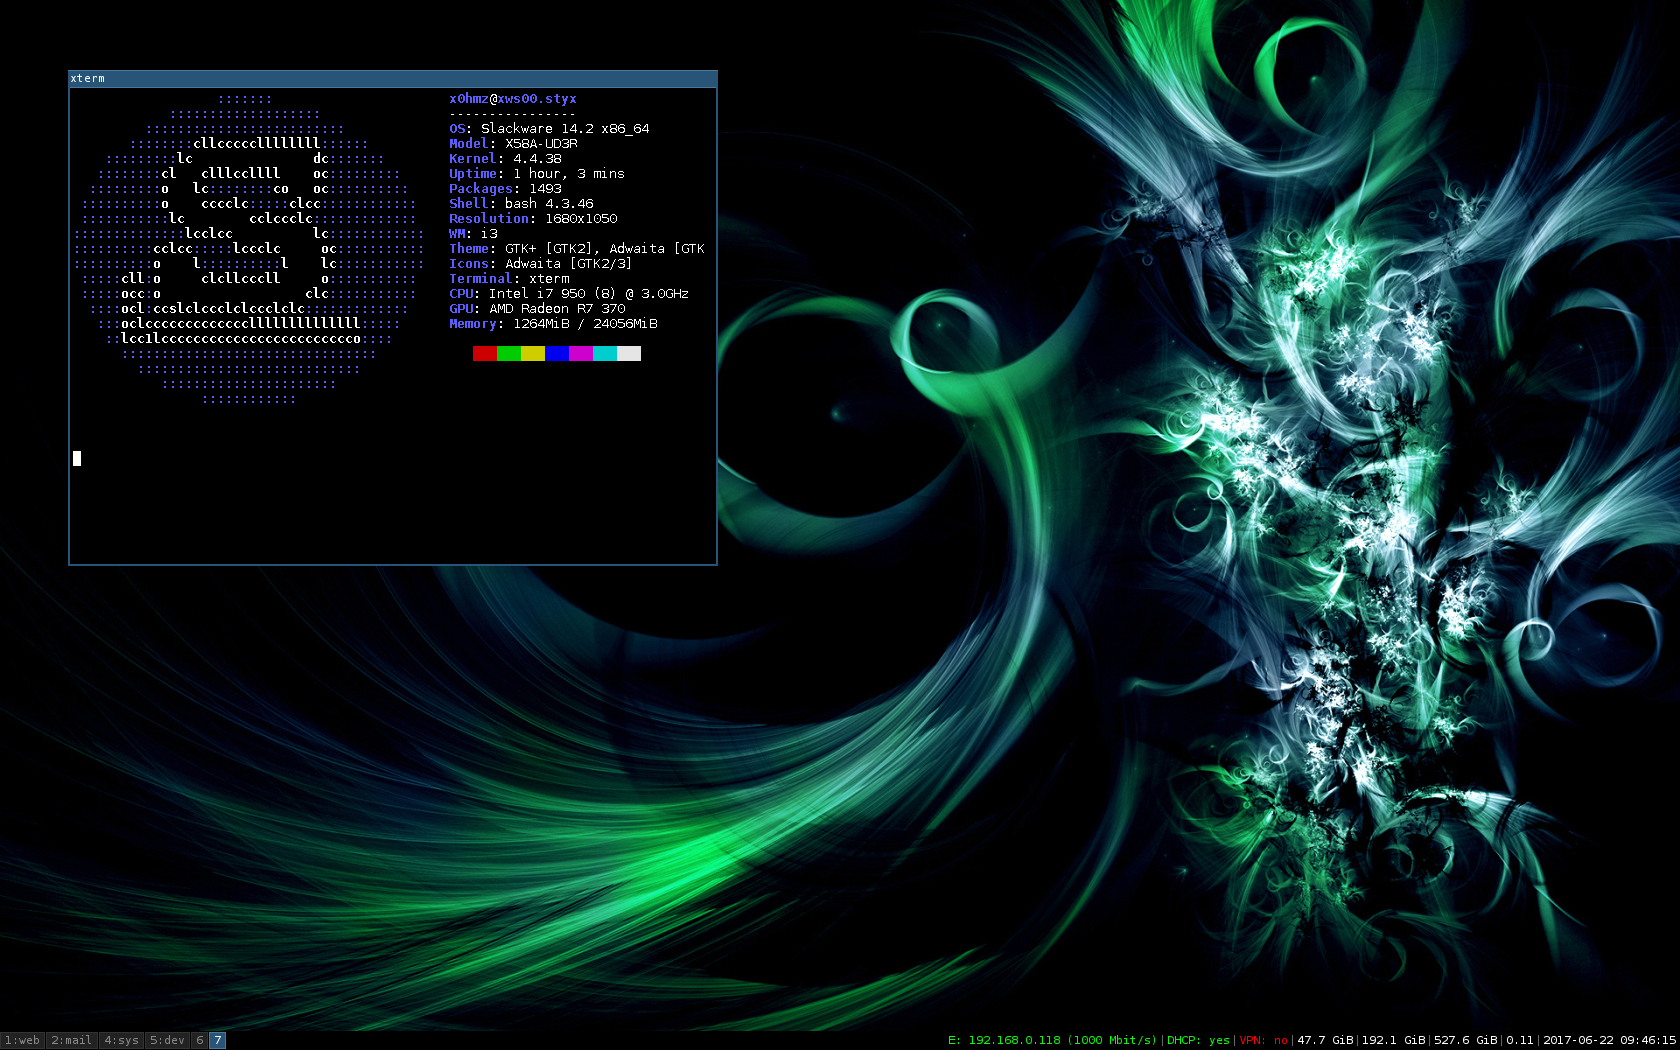
Task: Go to the 4:sys workspace
Action: [121, 1040]
